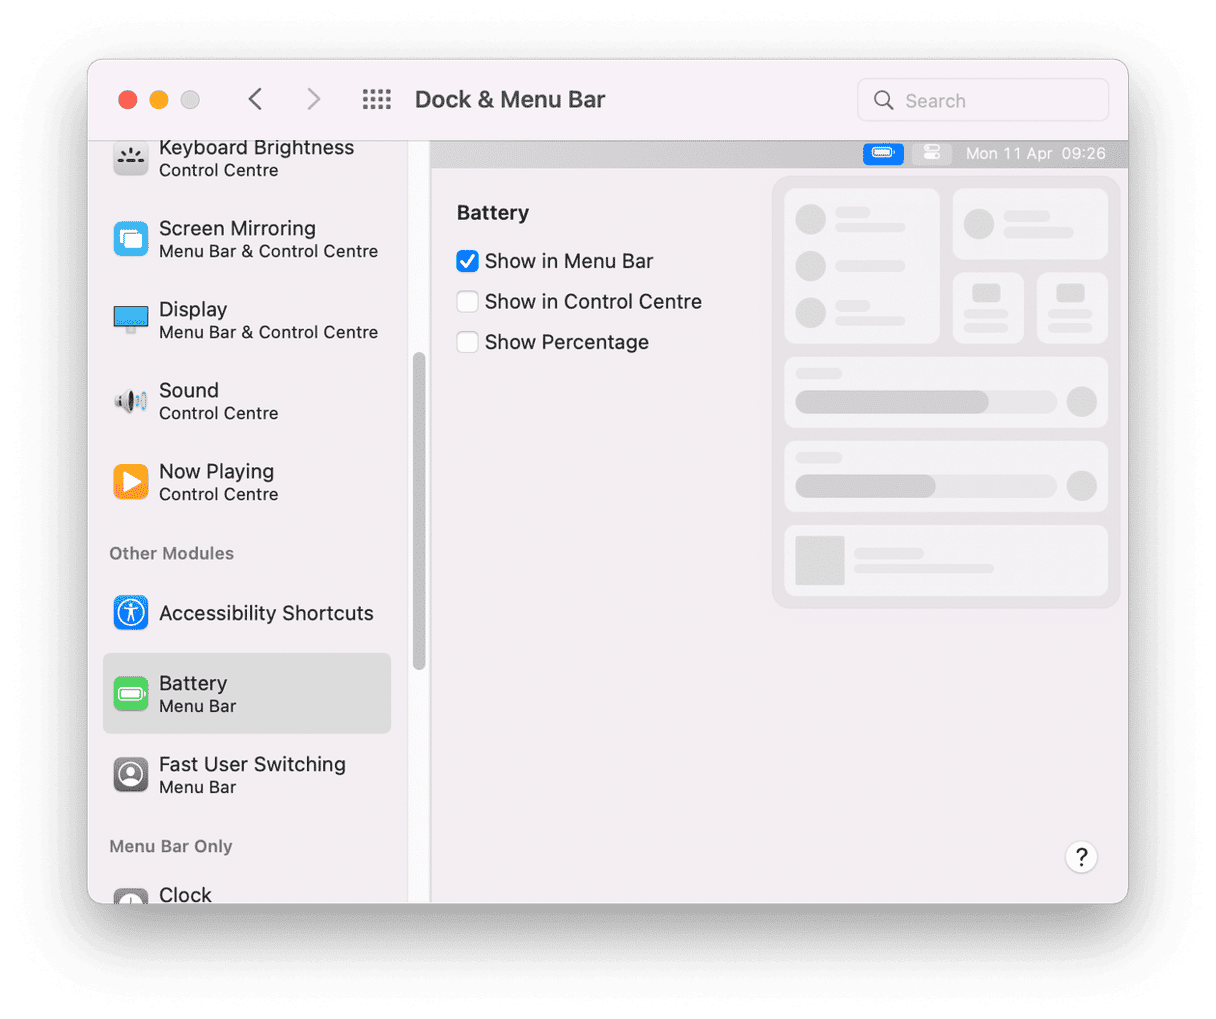Open the Now Playing settings
Image resolution: width=1216 pixels, height=1019 pixels.
tap(247, 482)
